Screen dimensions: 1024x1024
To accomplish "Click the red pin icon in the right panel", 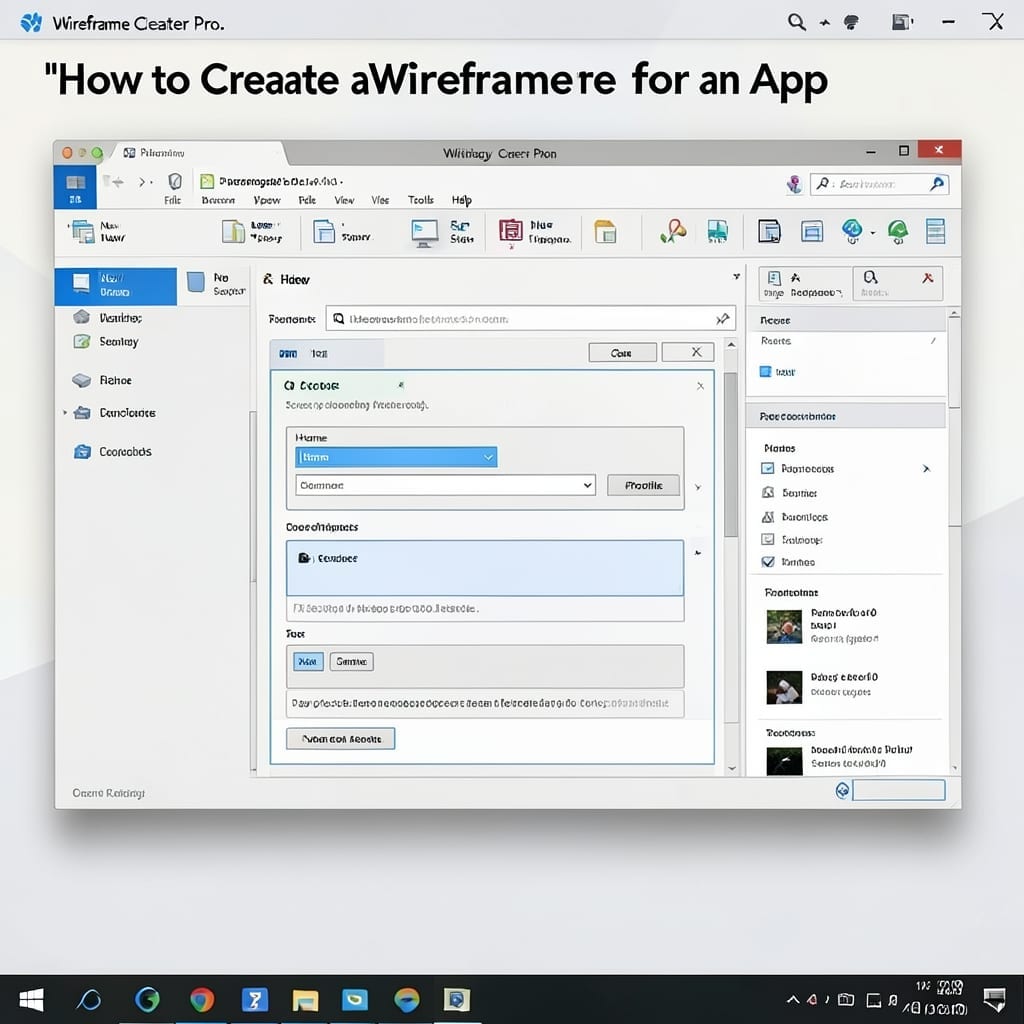I will coord(927,278).
